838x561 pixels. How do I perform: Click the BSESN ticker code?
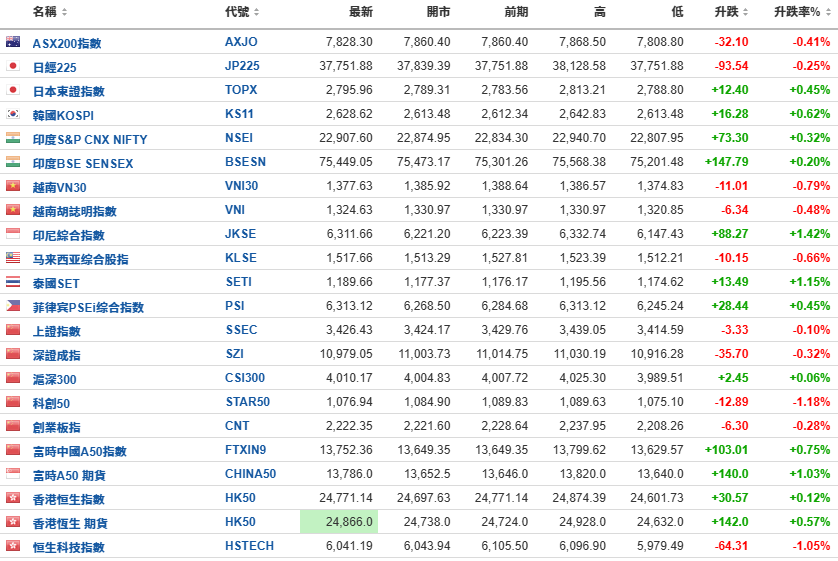[x=245, y=162]
